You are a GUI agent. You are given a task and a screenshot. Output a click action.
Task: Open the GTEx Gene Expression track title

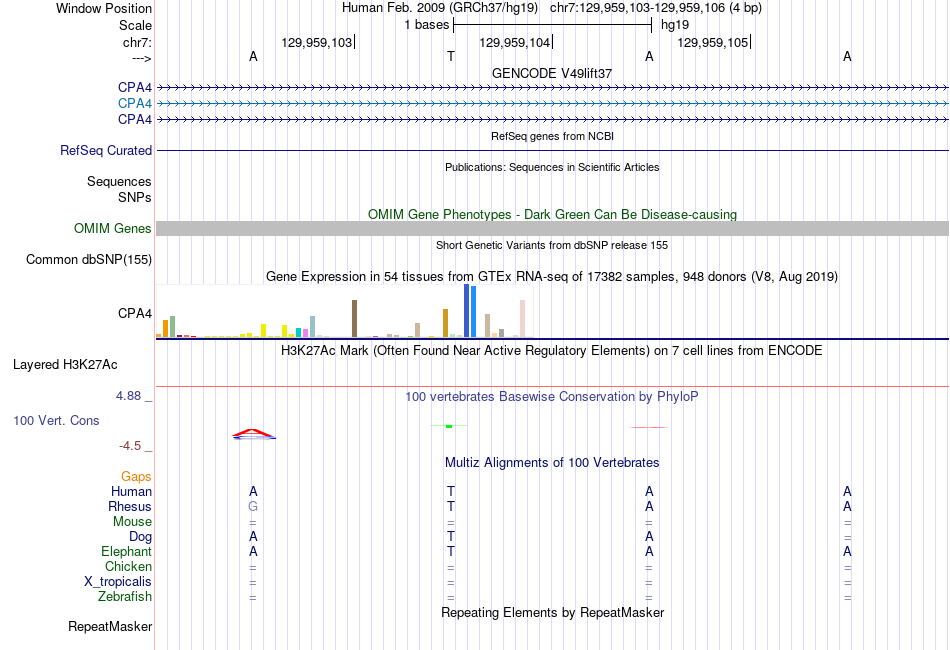coord(552,277)
